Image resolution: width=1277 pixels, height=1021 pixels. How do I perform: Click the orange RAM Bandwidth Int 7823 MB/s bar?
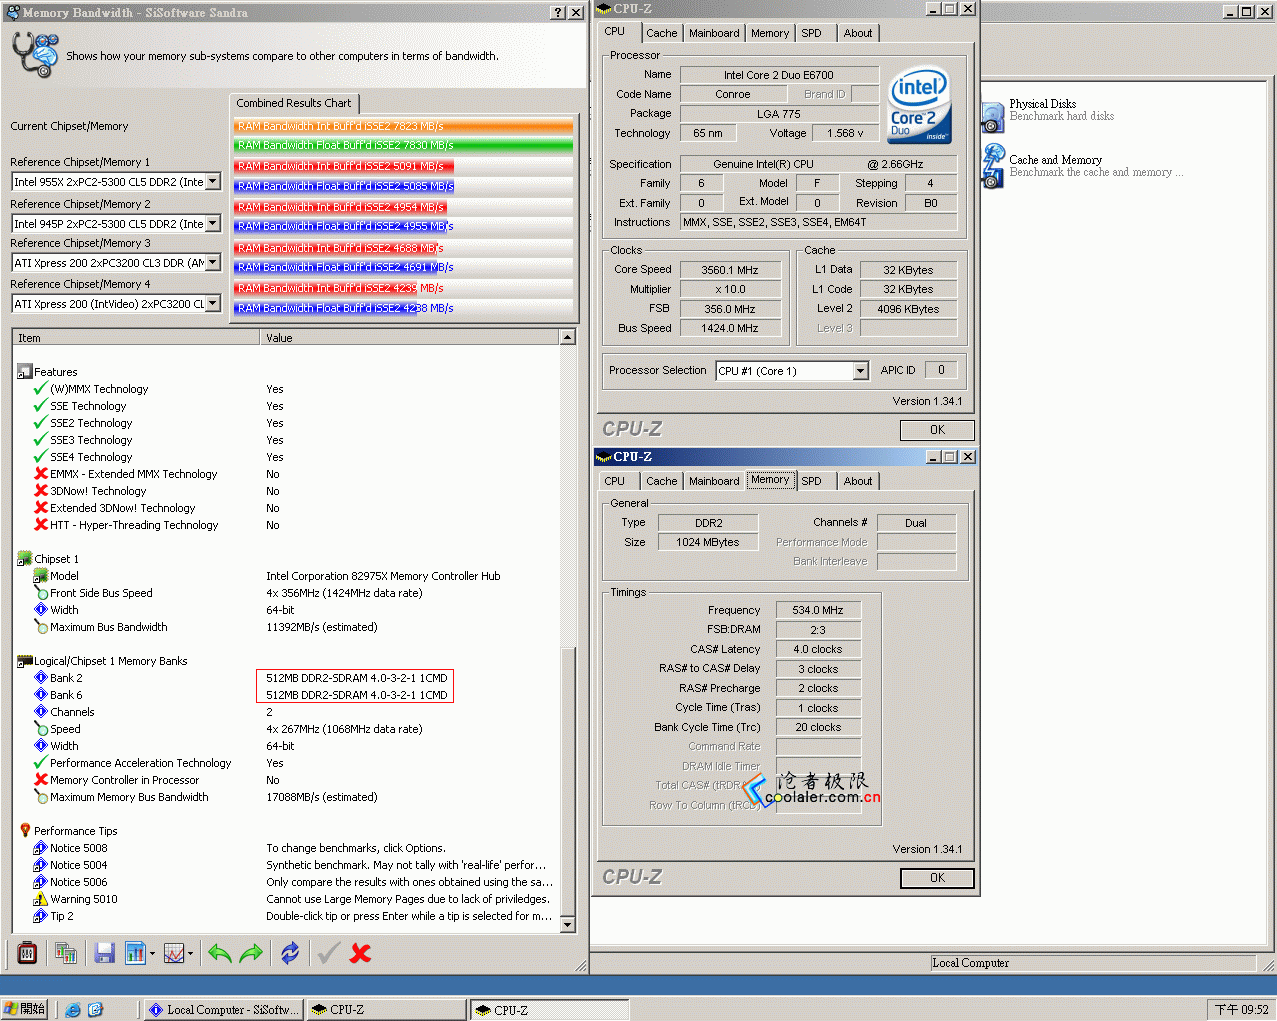pos(404,126)
